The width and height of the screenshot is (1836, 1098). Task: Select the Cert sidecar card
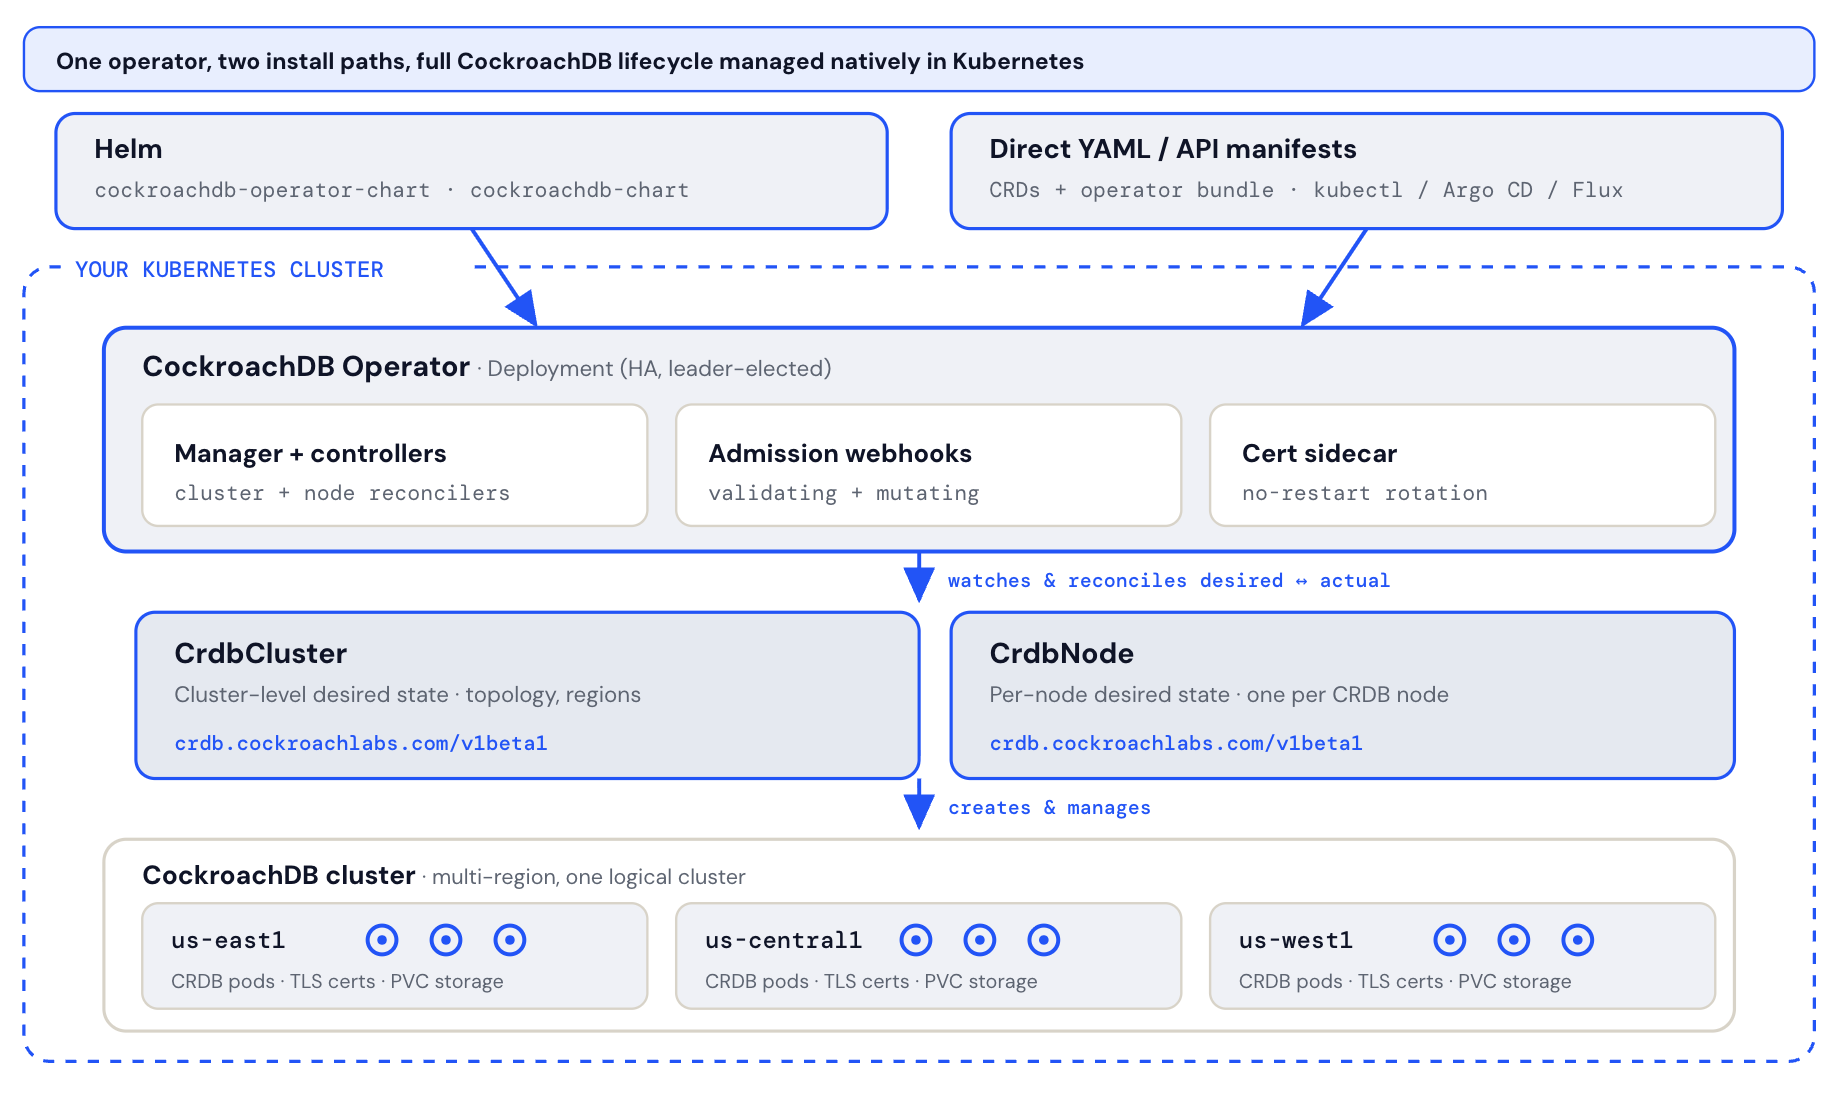(x=1463, y=465)
